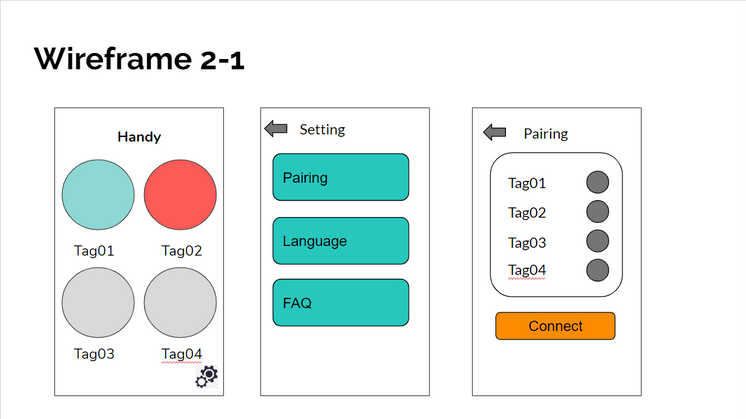Click the Wireframe 2-1 slide title
The image size is (746, 419).
click(139, 59)
